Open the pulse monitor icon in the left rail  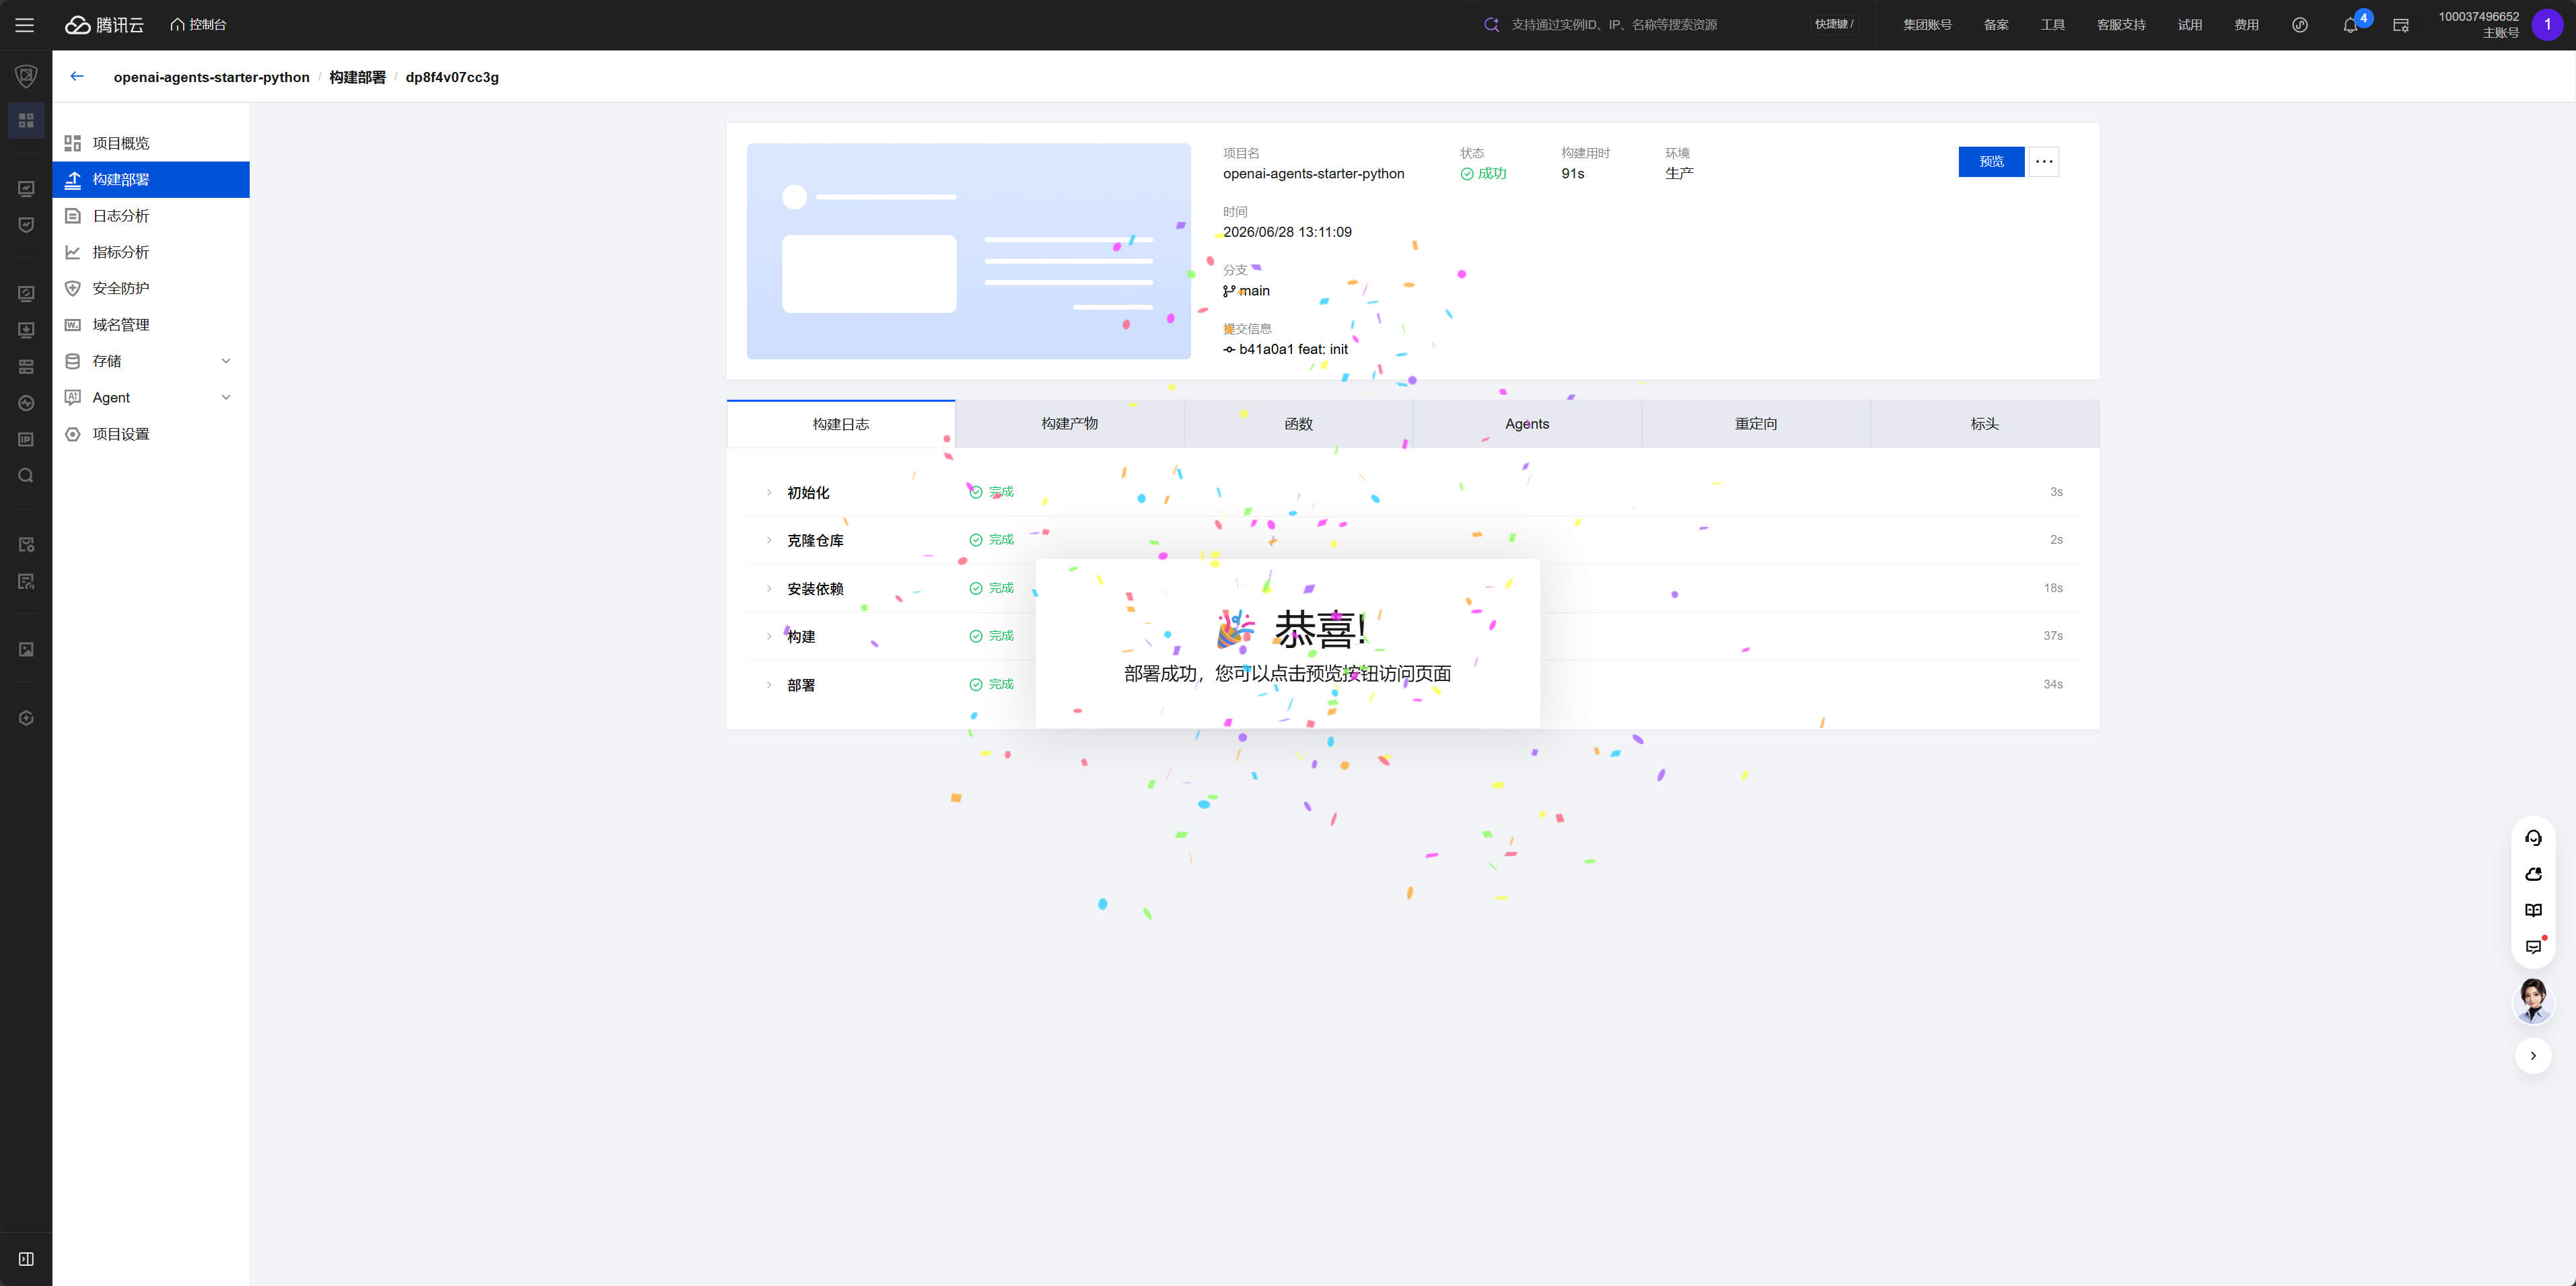click(26, 403)
